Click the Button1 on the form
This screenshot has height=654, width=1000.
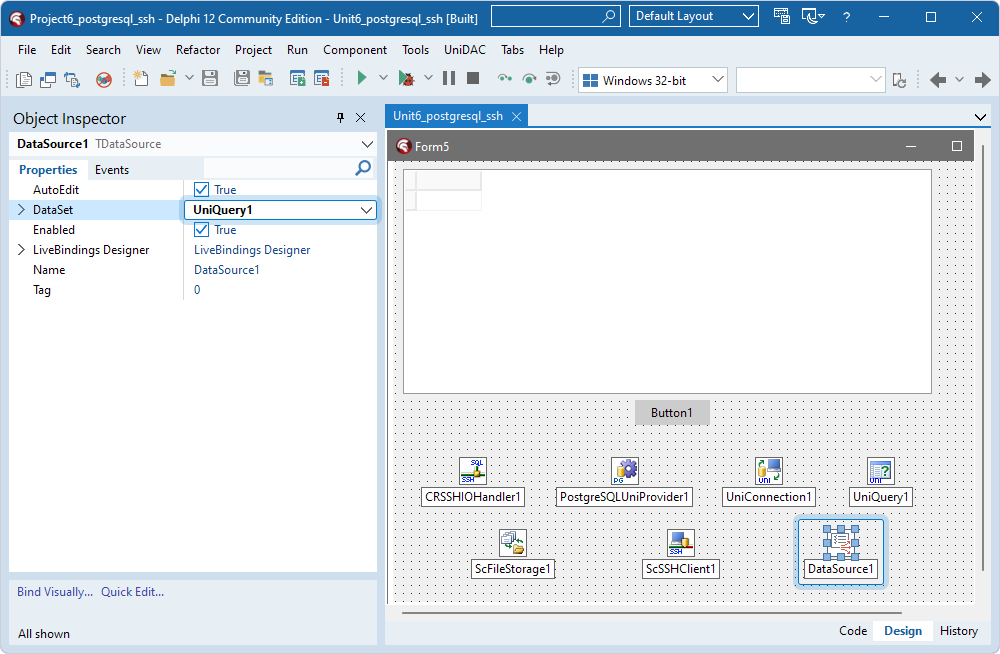[x=672, y=412]
